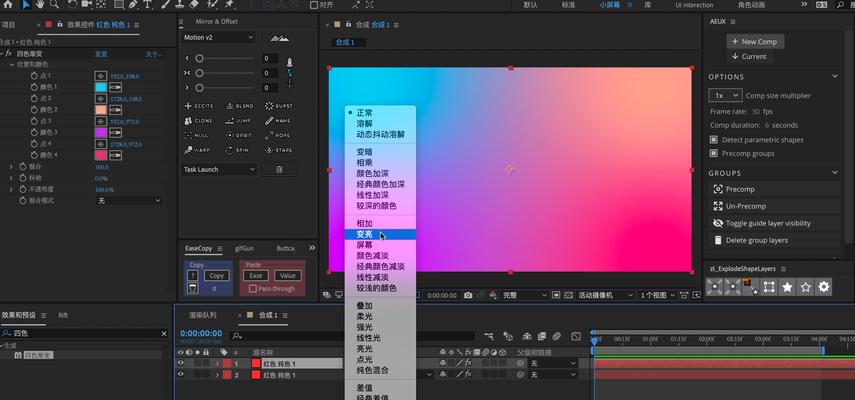
Task: Check Detect parametric shapes in AEUX
Action: click(713, 140)
